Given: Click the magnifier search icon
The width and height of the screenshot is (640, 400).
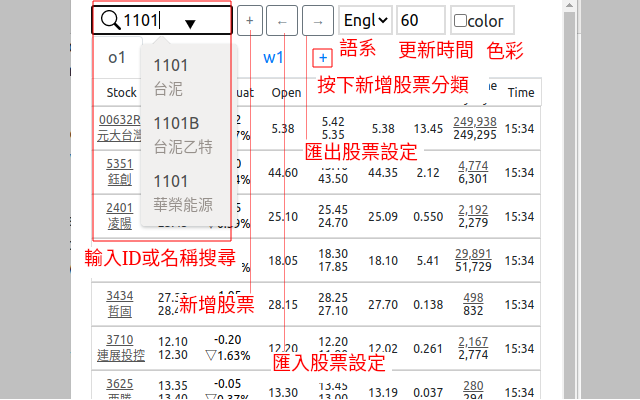Looking at the screenshot, I should pyautogui.click(x=110, y=20).
